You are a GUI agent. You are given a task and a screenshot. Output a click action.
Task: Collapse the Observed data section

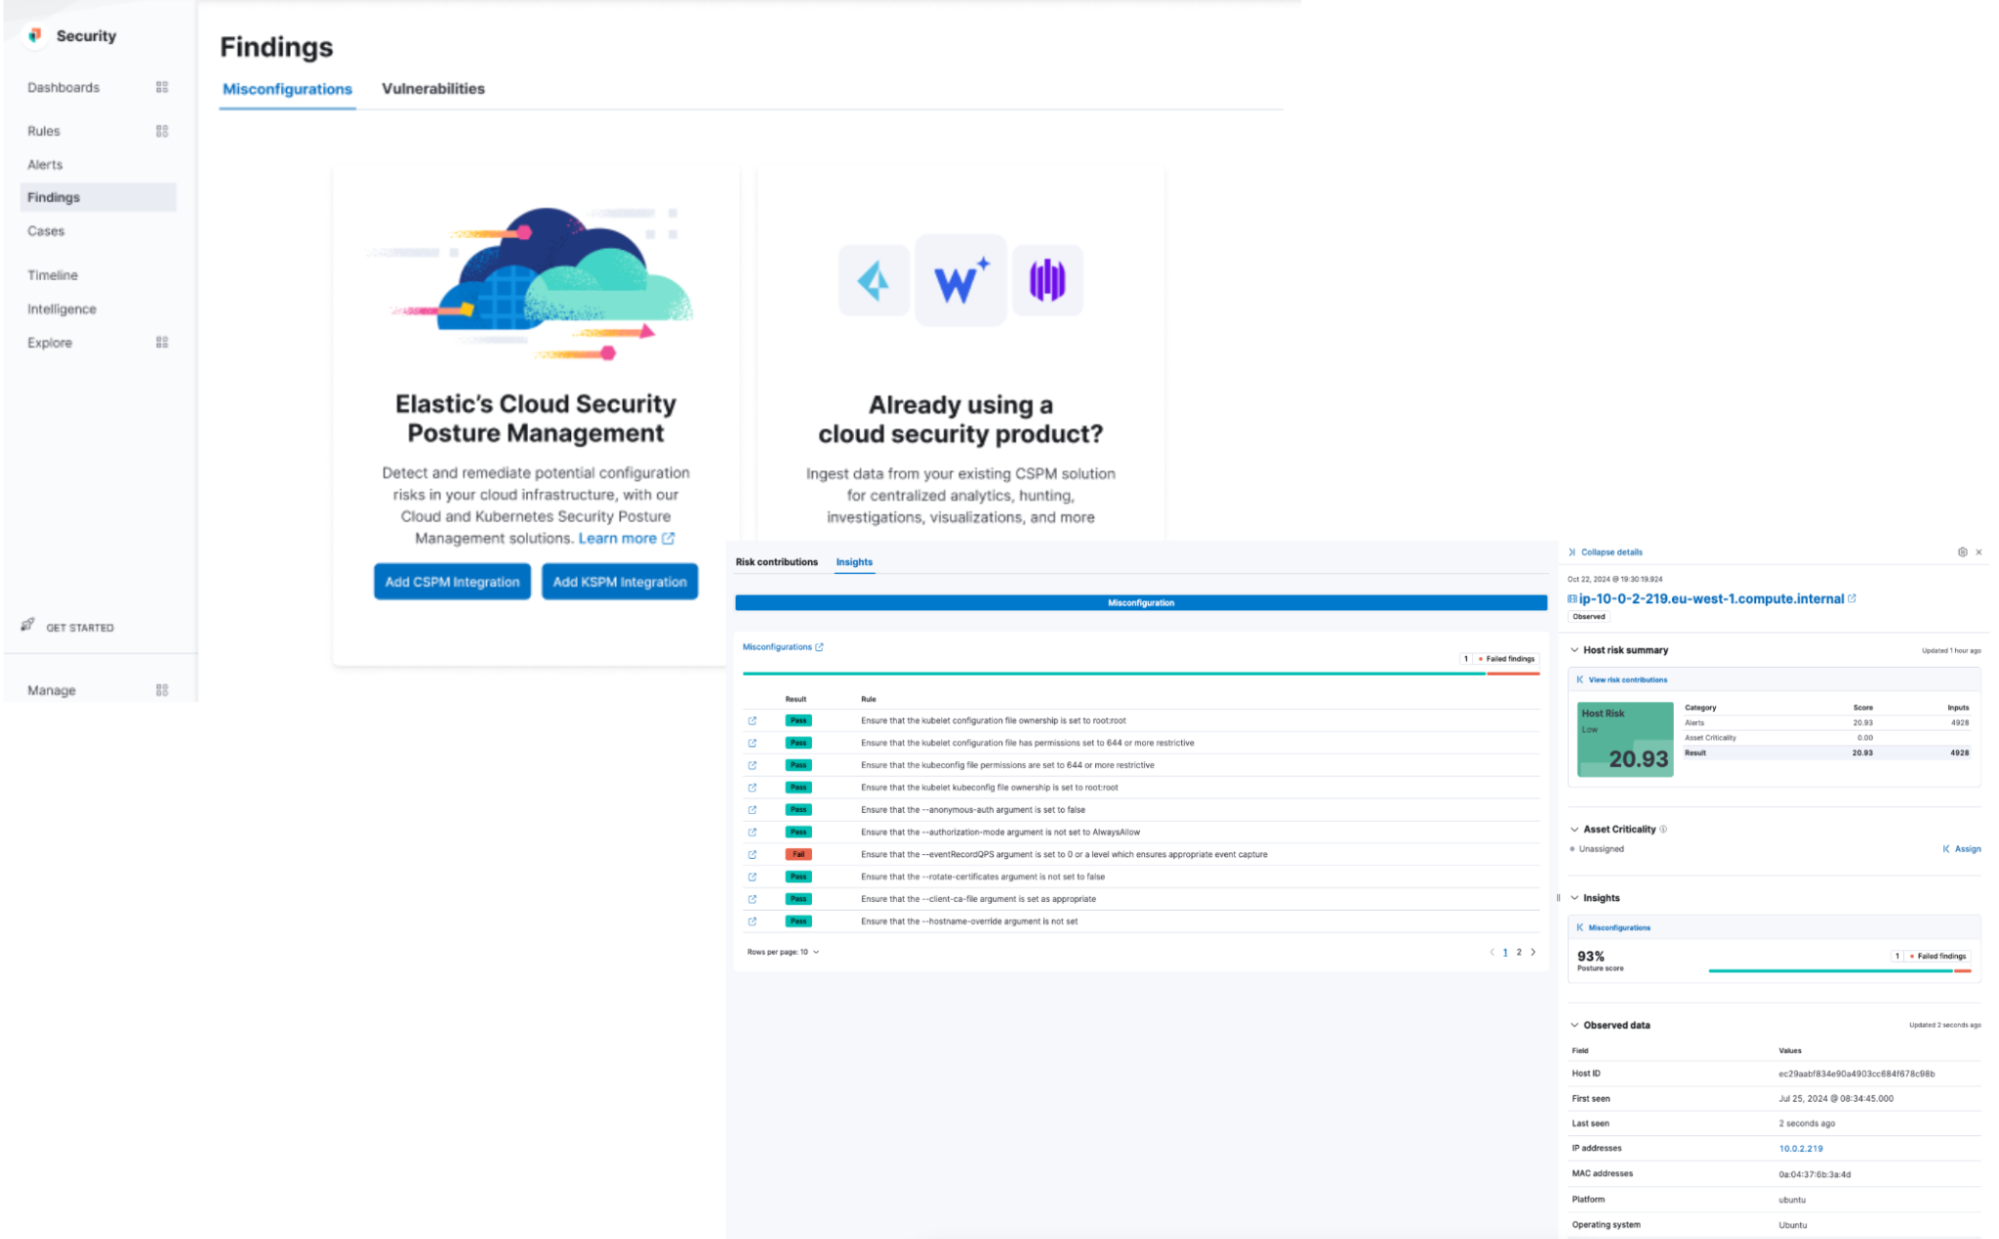click(1574, 1025)
